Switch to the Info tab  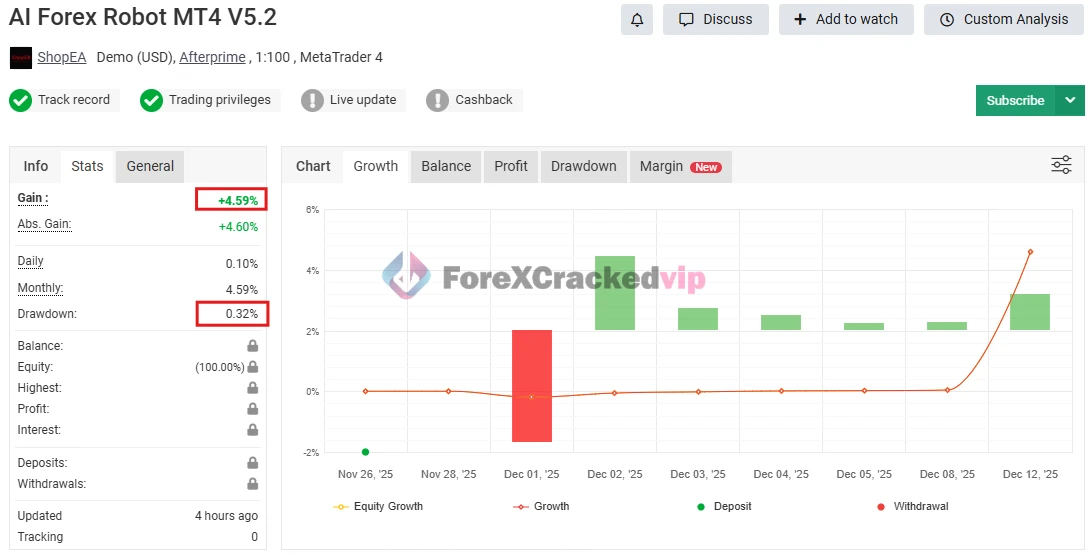click(x=35, y=166)
